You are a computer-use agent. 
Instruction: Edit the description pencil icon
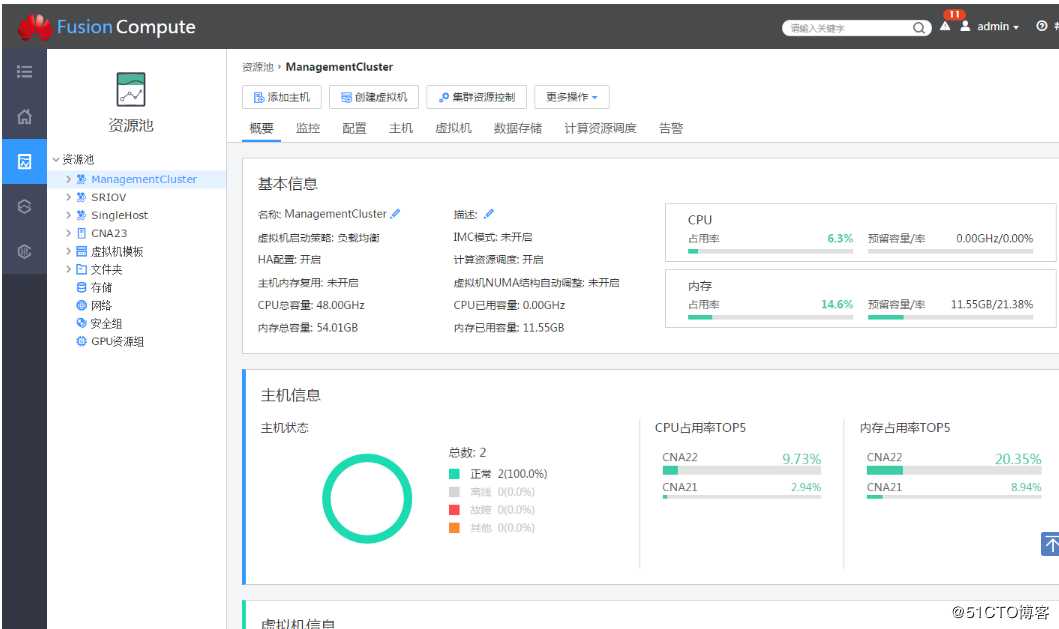click(489, 213)
